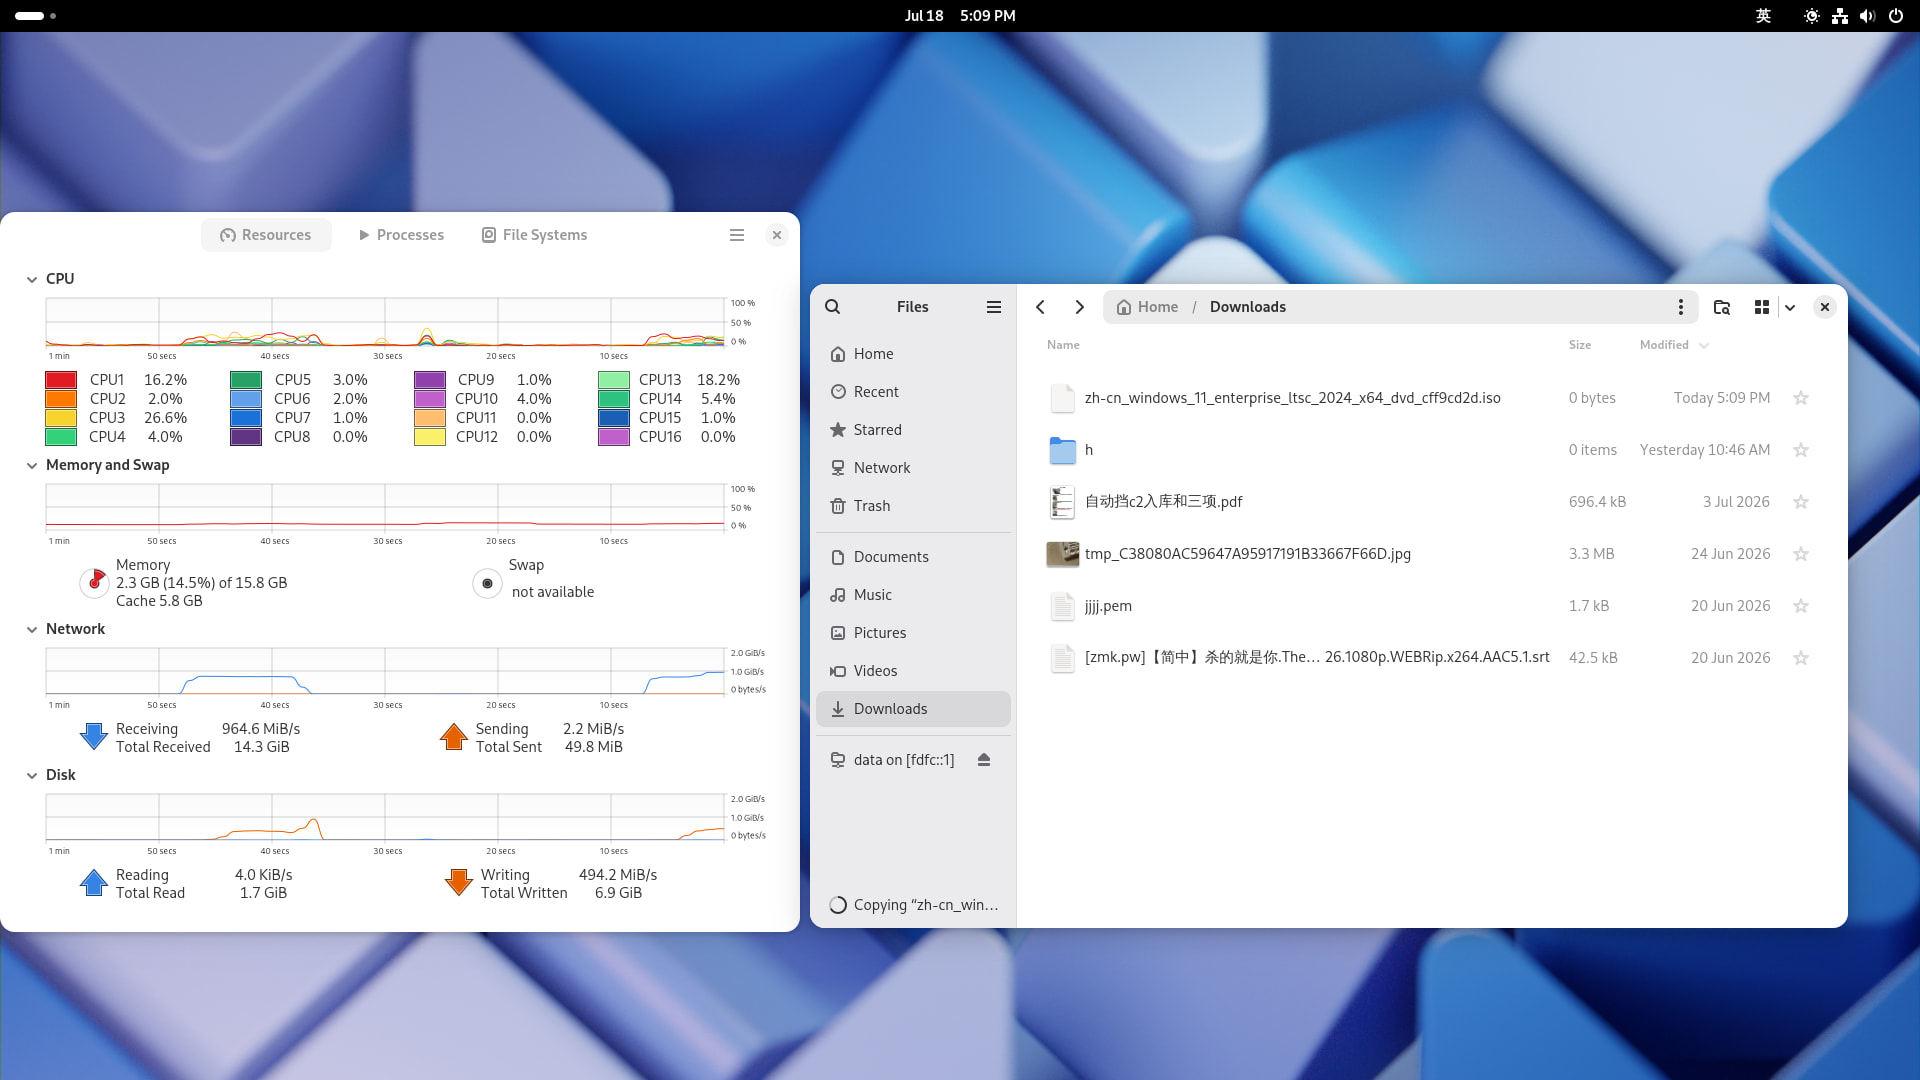
Task: Switch to the Processes tab
Action: coord(401,235)
